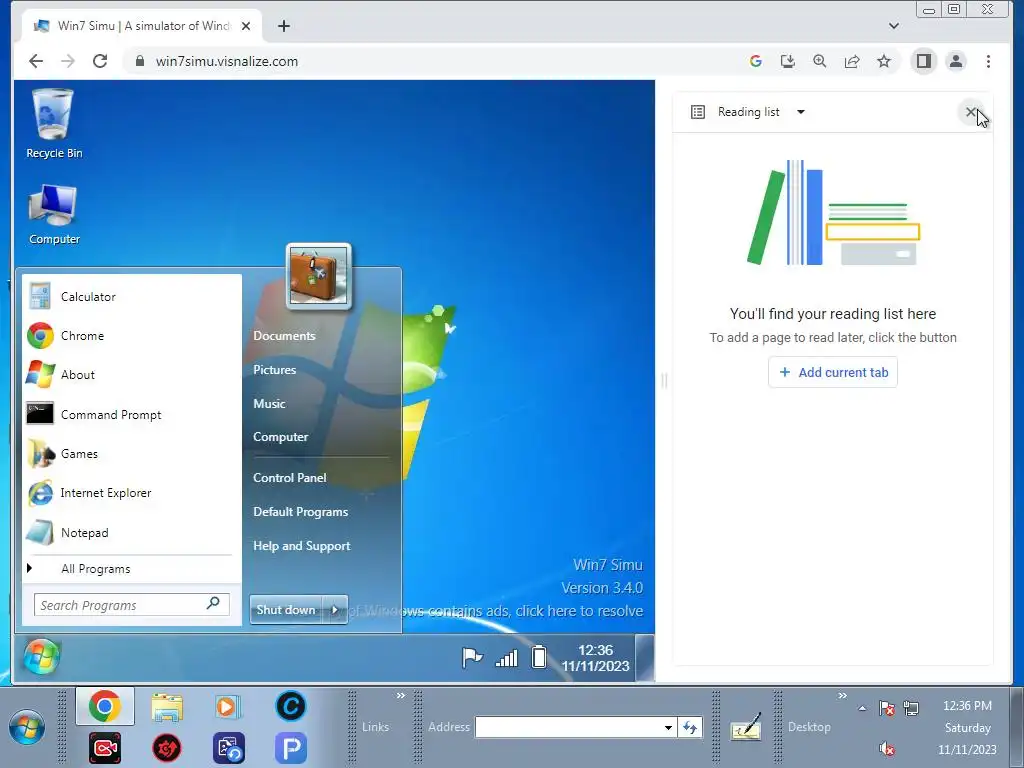The height and width of the screenshot is (768, 1024).
Task: Click the muted volume tray icon
Action: 887,749
